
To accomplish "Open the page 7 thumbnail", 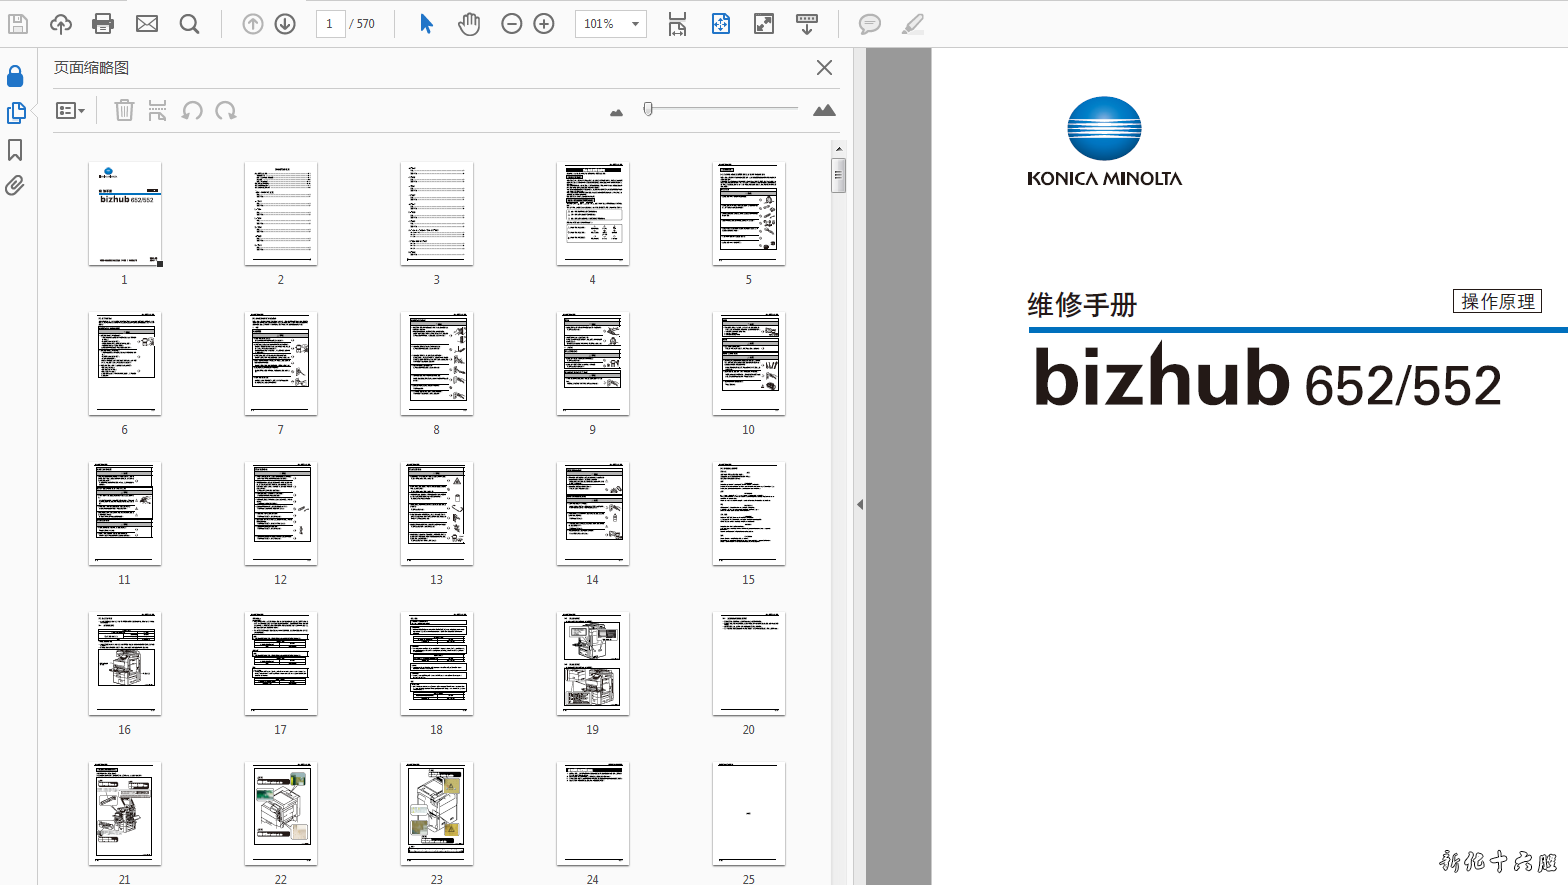I will [x=281, y=363].
